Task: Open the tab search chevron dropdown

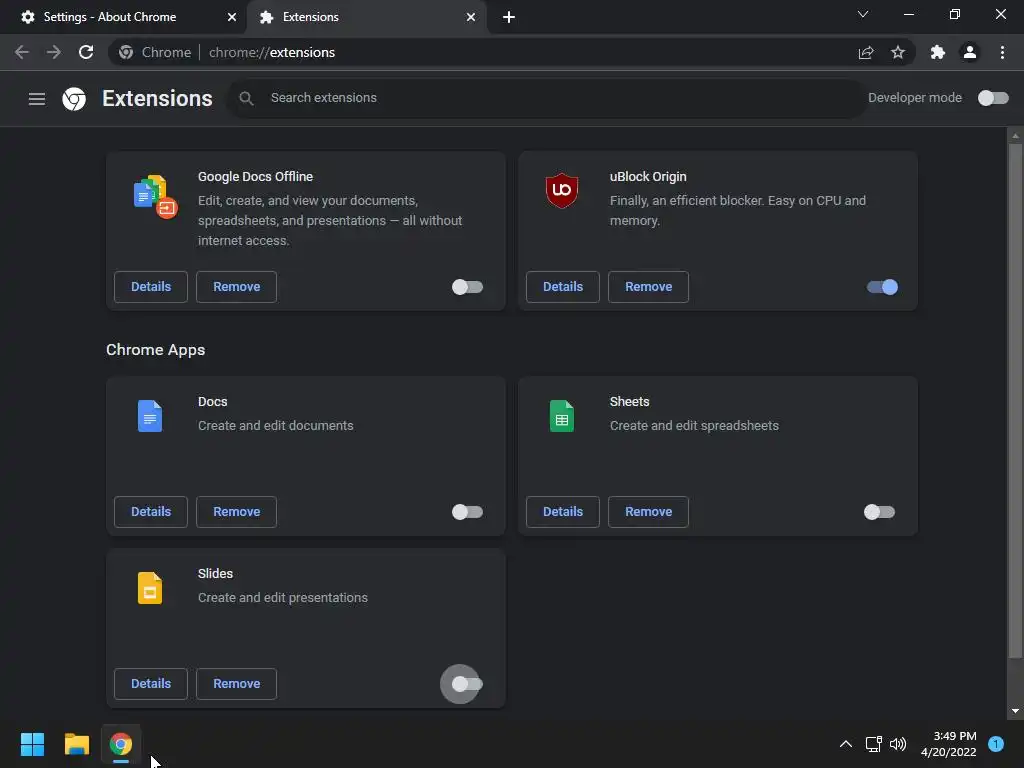Action: (x=863, y=14)
